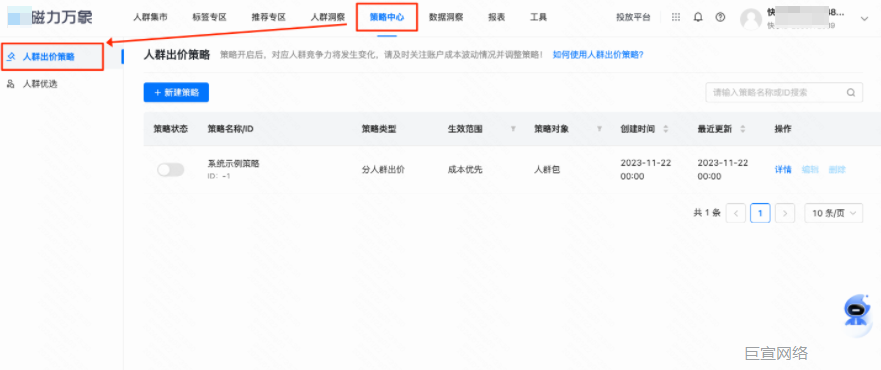Open the 推荐专区 tab
Image resolution: width=881 pixels, height=370 pixels.
tap(269, 17)
